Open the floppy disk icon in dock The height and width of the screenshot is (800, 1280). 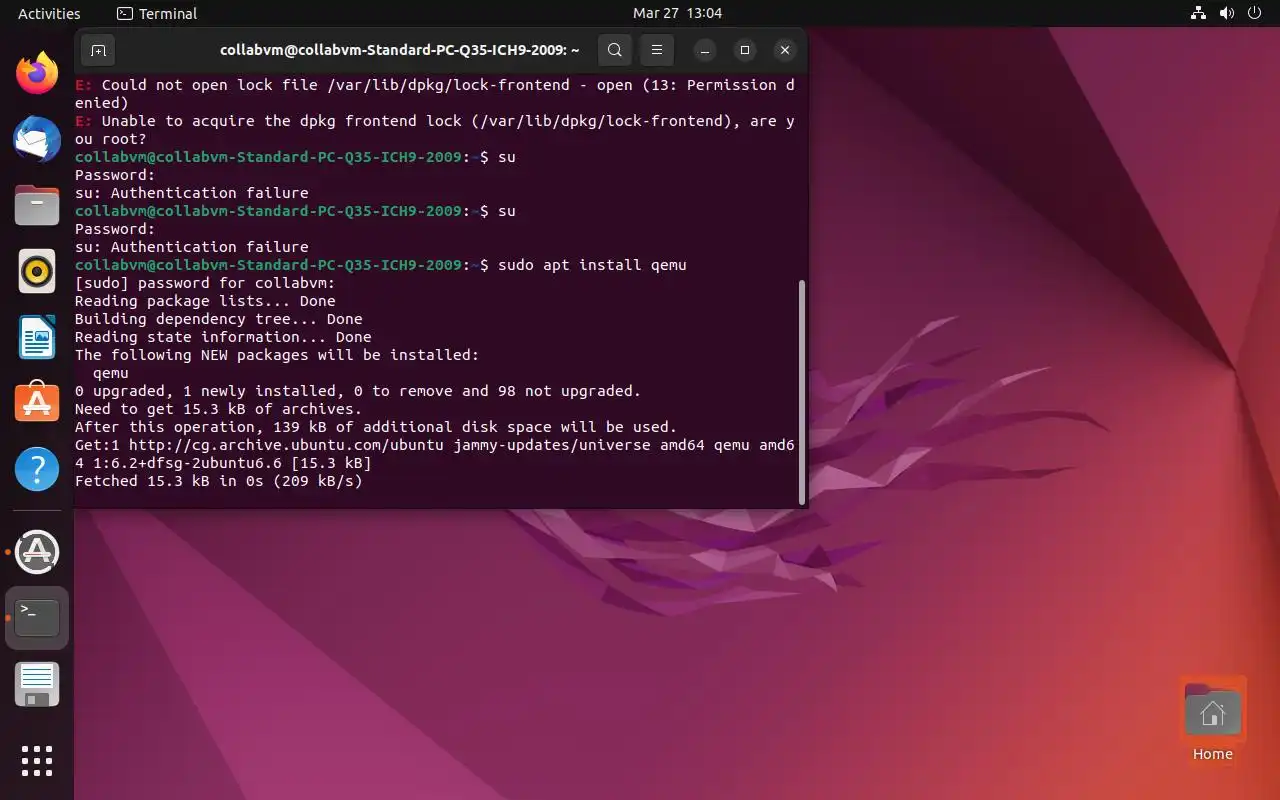click(x=37, y=684)
